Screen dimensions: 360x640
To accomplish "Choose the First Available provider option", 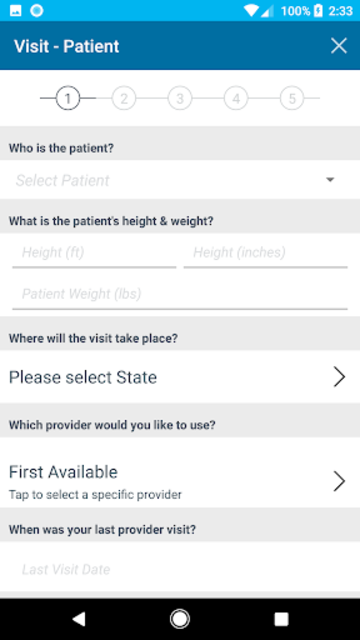I will click(x=180, y=482).
